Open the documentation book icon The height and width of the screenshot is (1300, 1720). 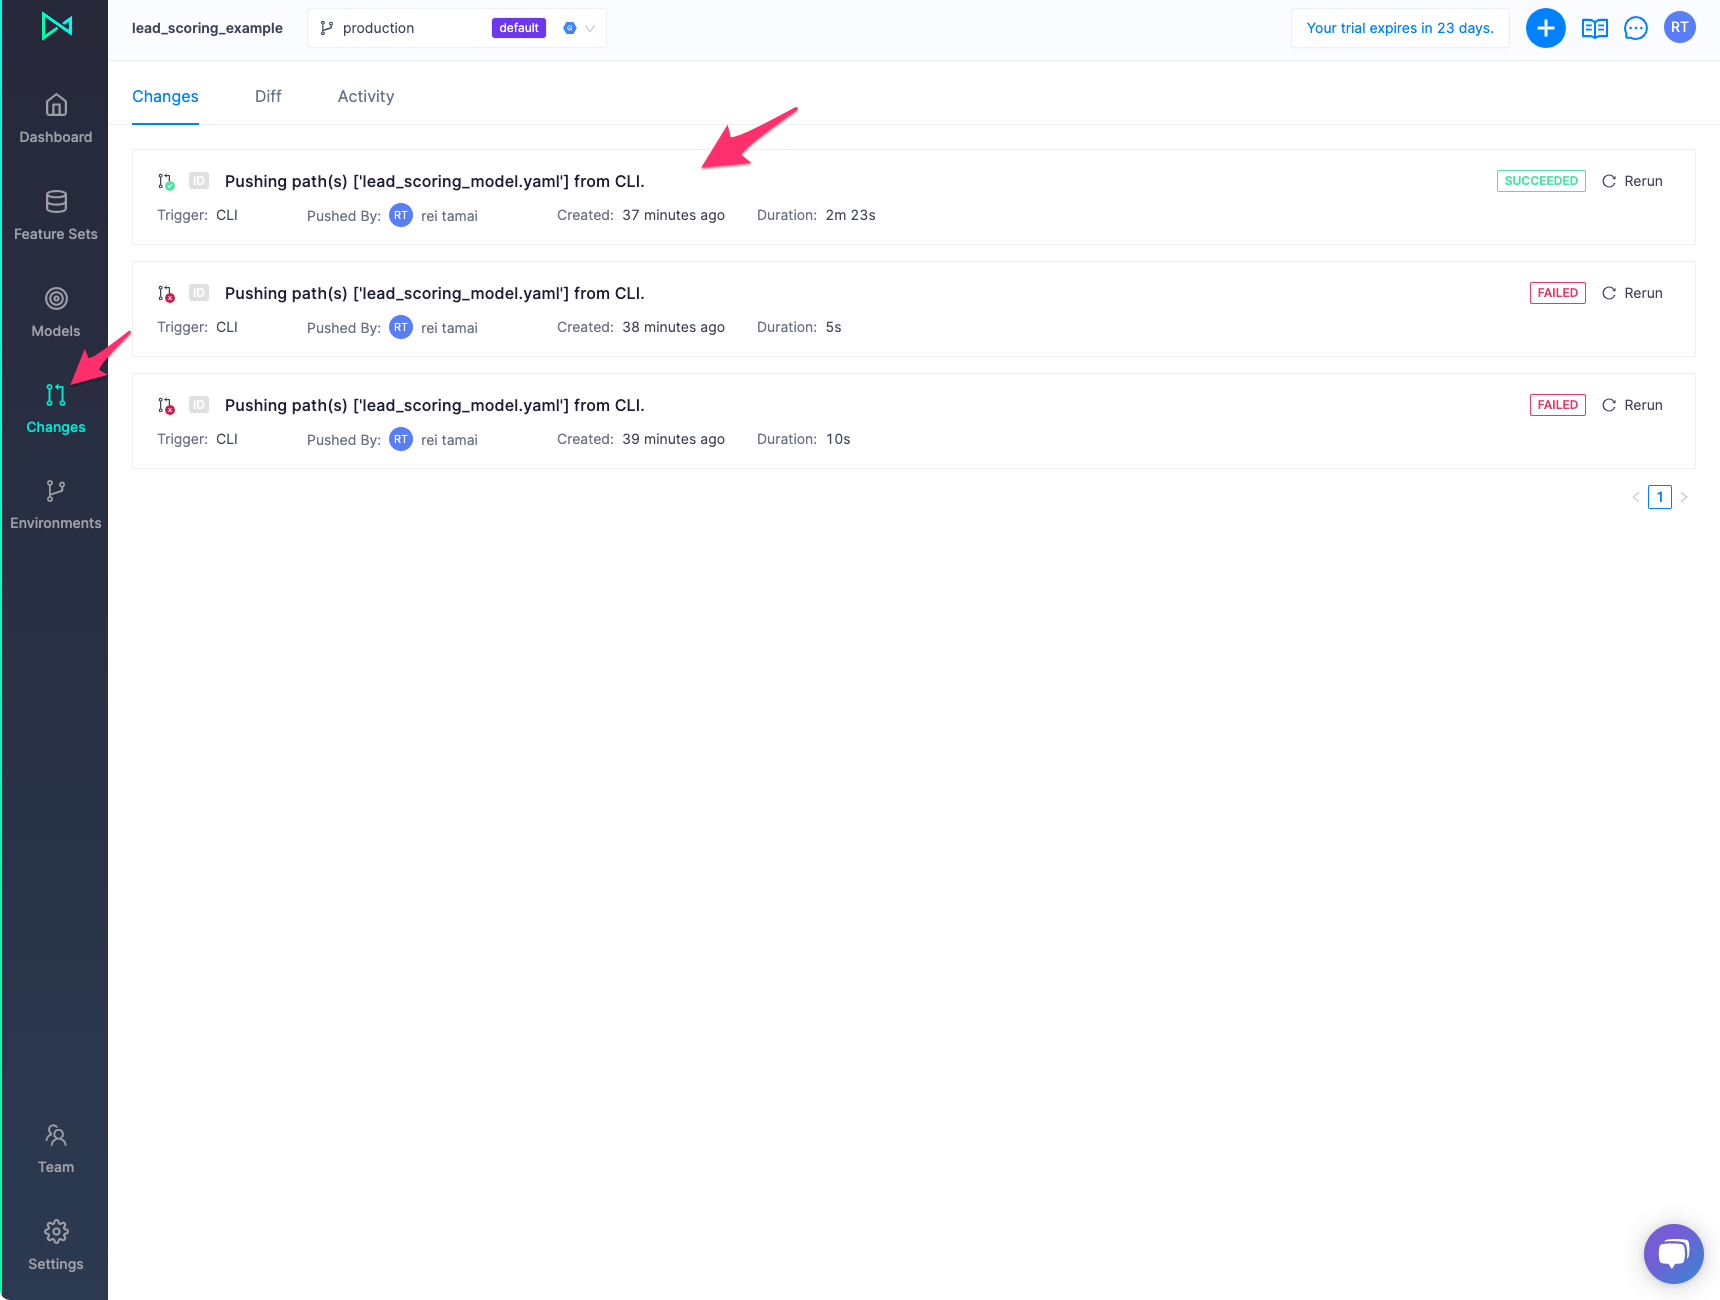click(1594, 28)
